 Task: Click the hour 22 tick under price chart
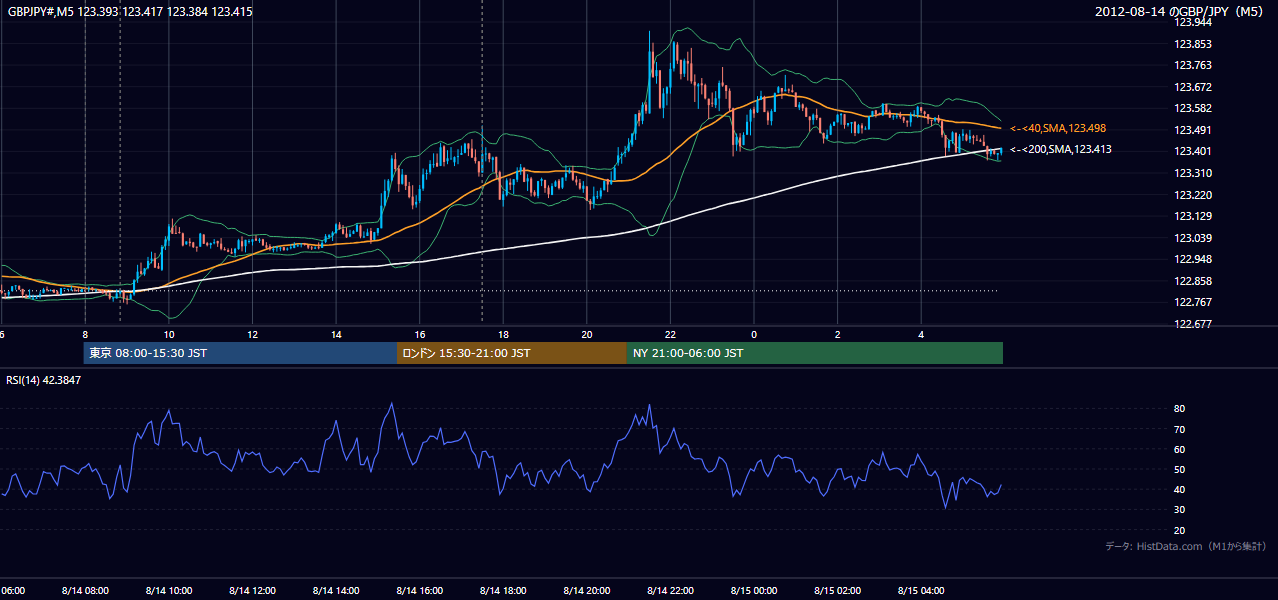[670, 334]
